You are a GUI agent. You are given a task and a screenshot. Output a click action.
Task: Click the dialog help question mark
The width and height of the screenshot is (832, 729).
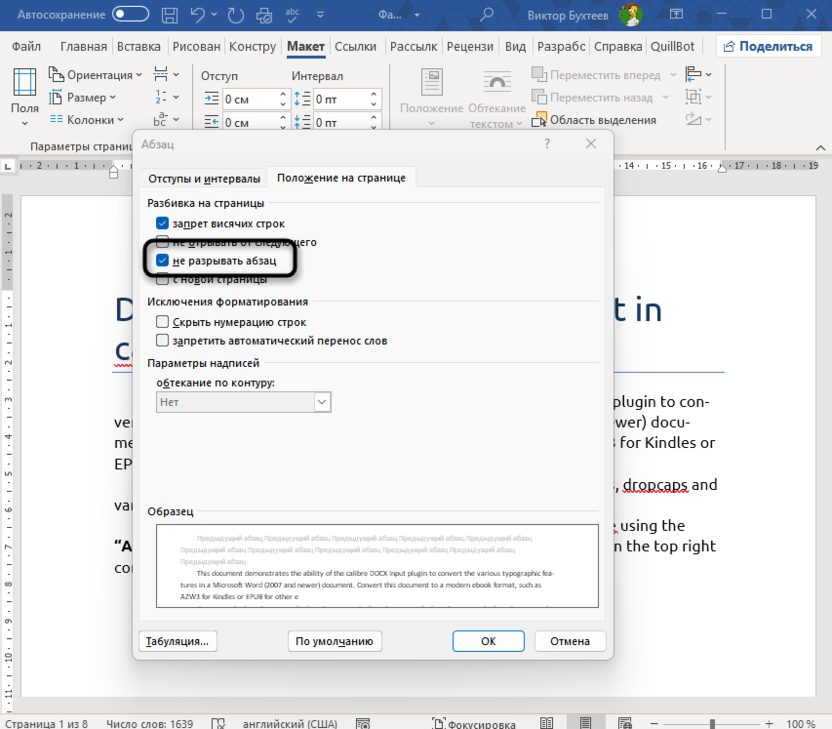click(x=547, y=144)
